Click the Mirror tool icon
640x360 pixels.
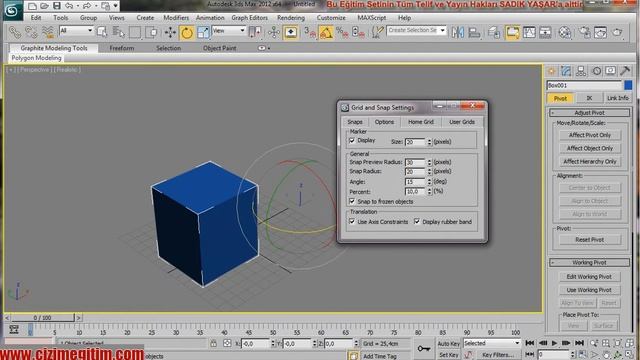458,32
